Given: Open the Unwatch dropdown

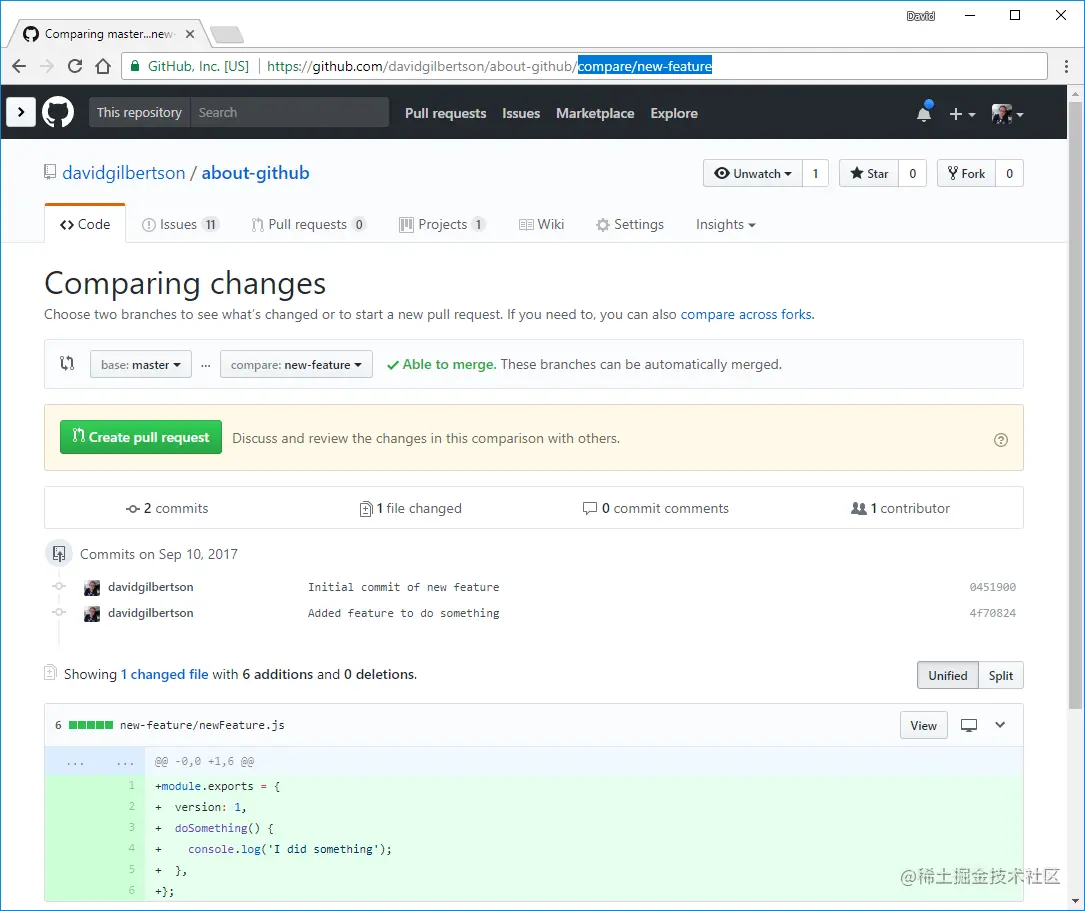Looking at the screenshot, I should tap(753, 174).
